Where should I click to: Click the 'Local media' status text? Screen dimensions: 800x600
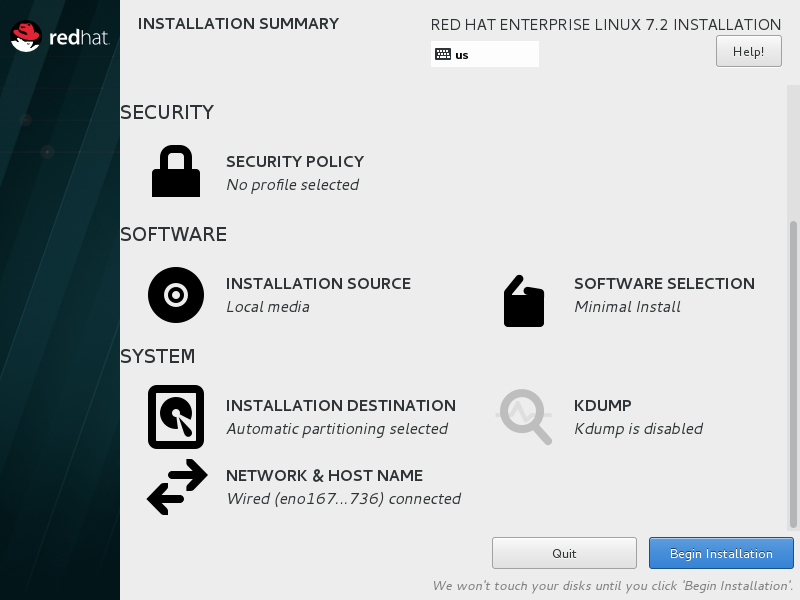click(x=268, y=307)
